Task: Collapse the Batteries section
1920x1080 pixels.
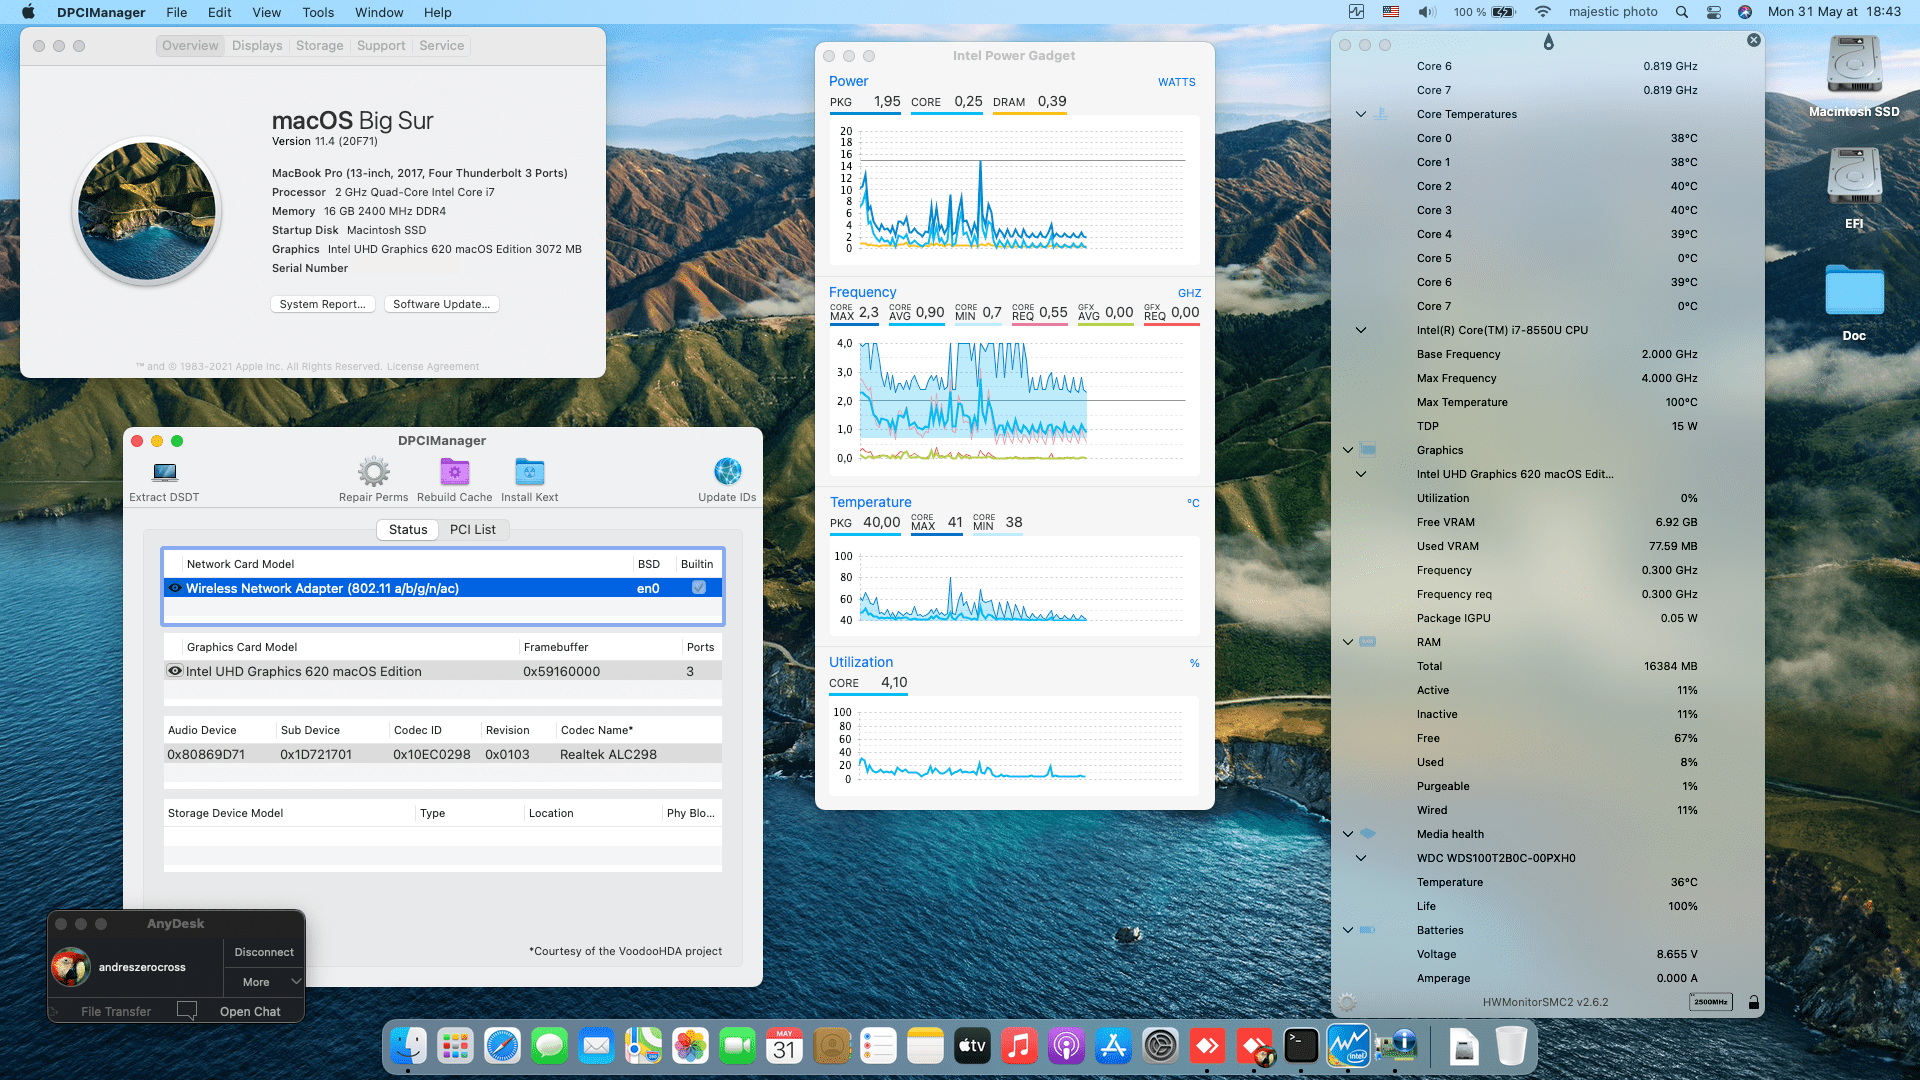Action: click(1348, 930)
